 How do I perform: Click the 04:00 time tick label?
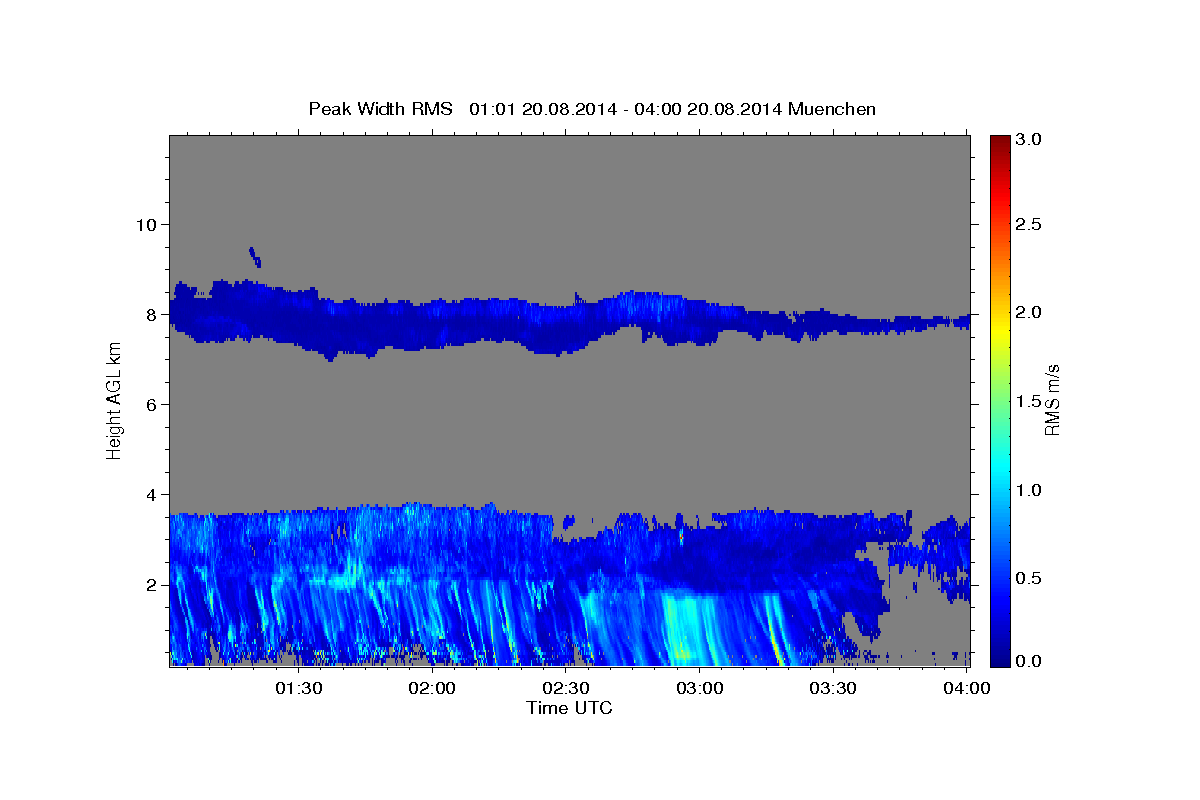pyautogui.click(x=966, y=688)
